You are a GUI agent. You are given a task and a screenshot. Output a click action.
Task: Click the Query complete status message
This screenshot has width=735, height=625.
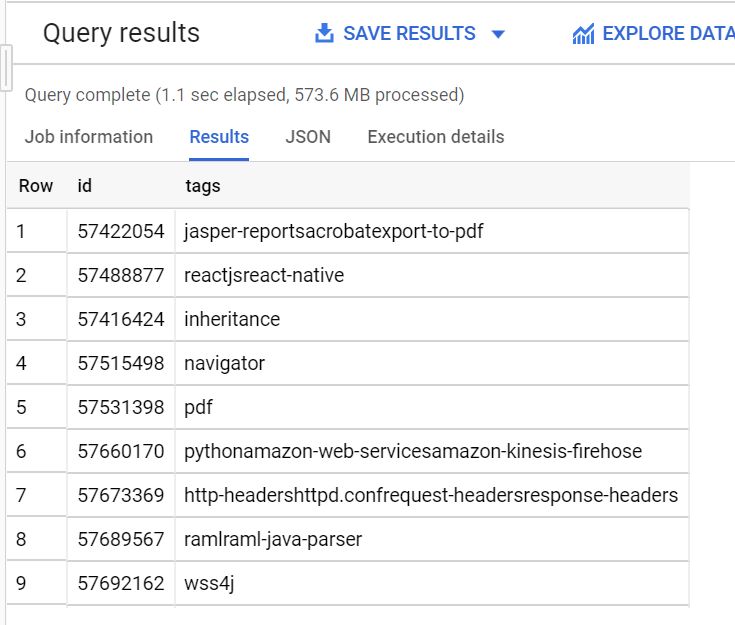pos(244,95)
